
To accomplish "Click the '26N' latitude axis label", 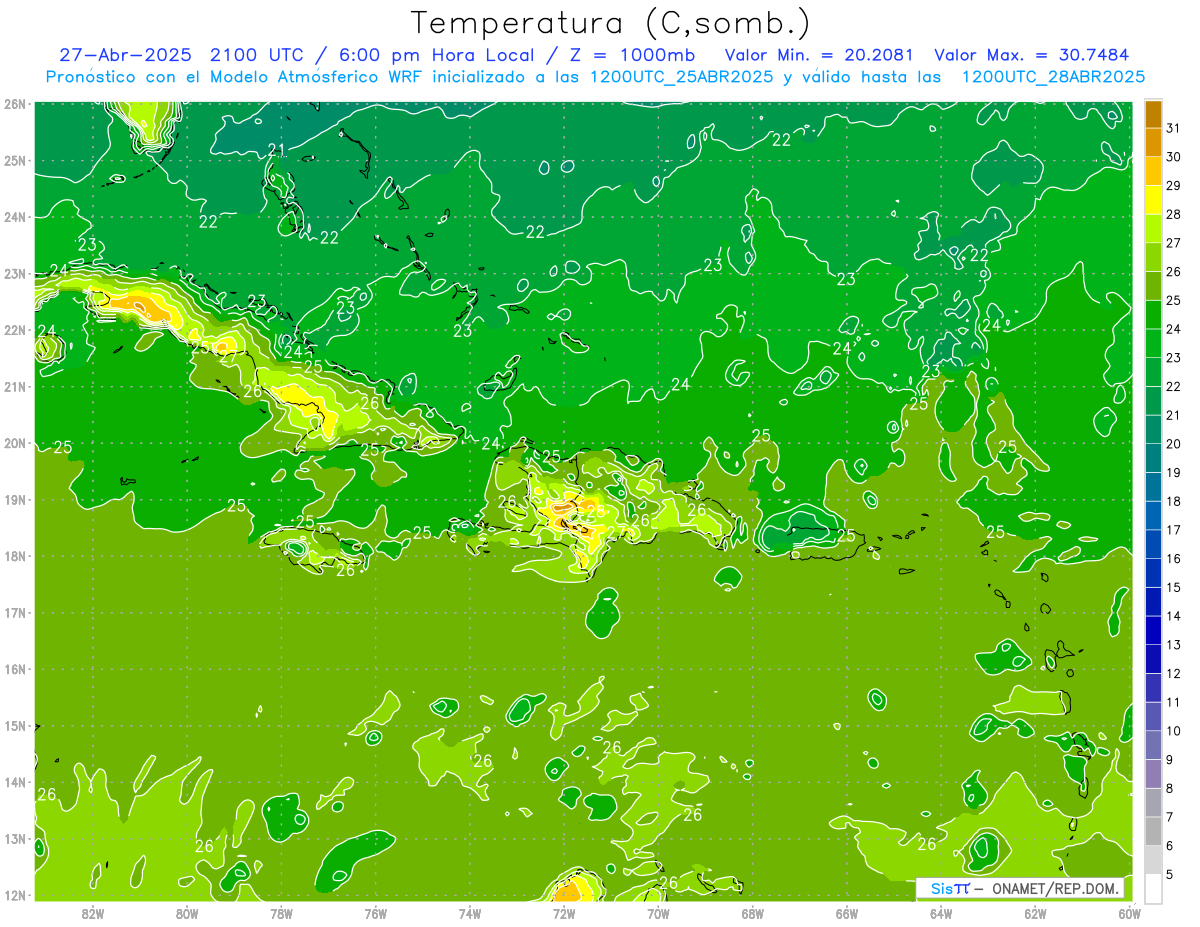I will tap(14, 104).
